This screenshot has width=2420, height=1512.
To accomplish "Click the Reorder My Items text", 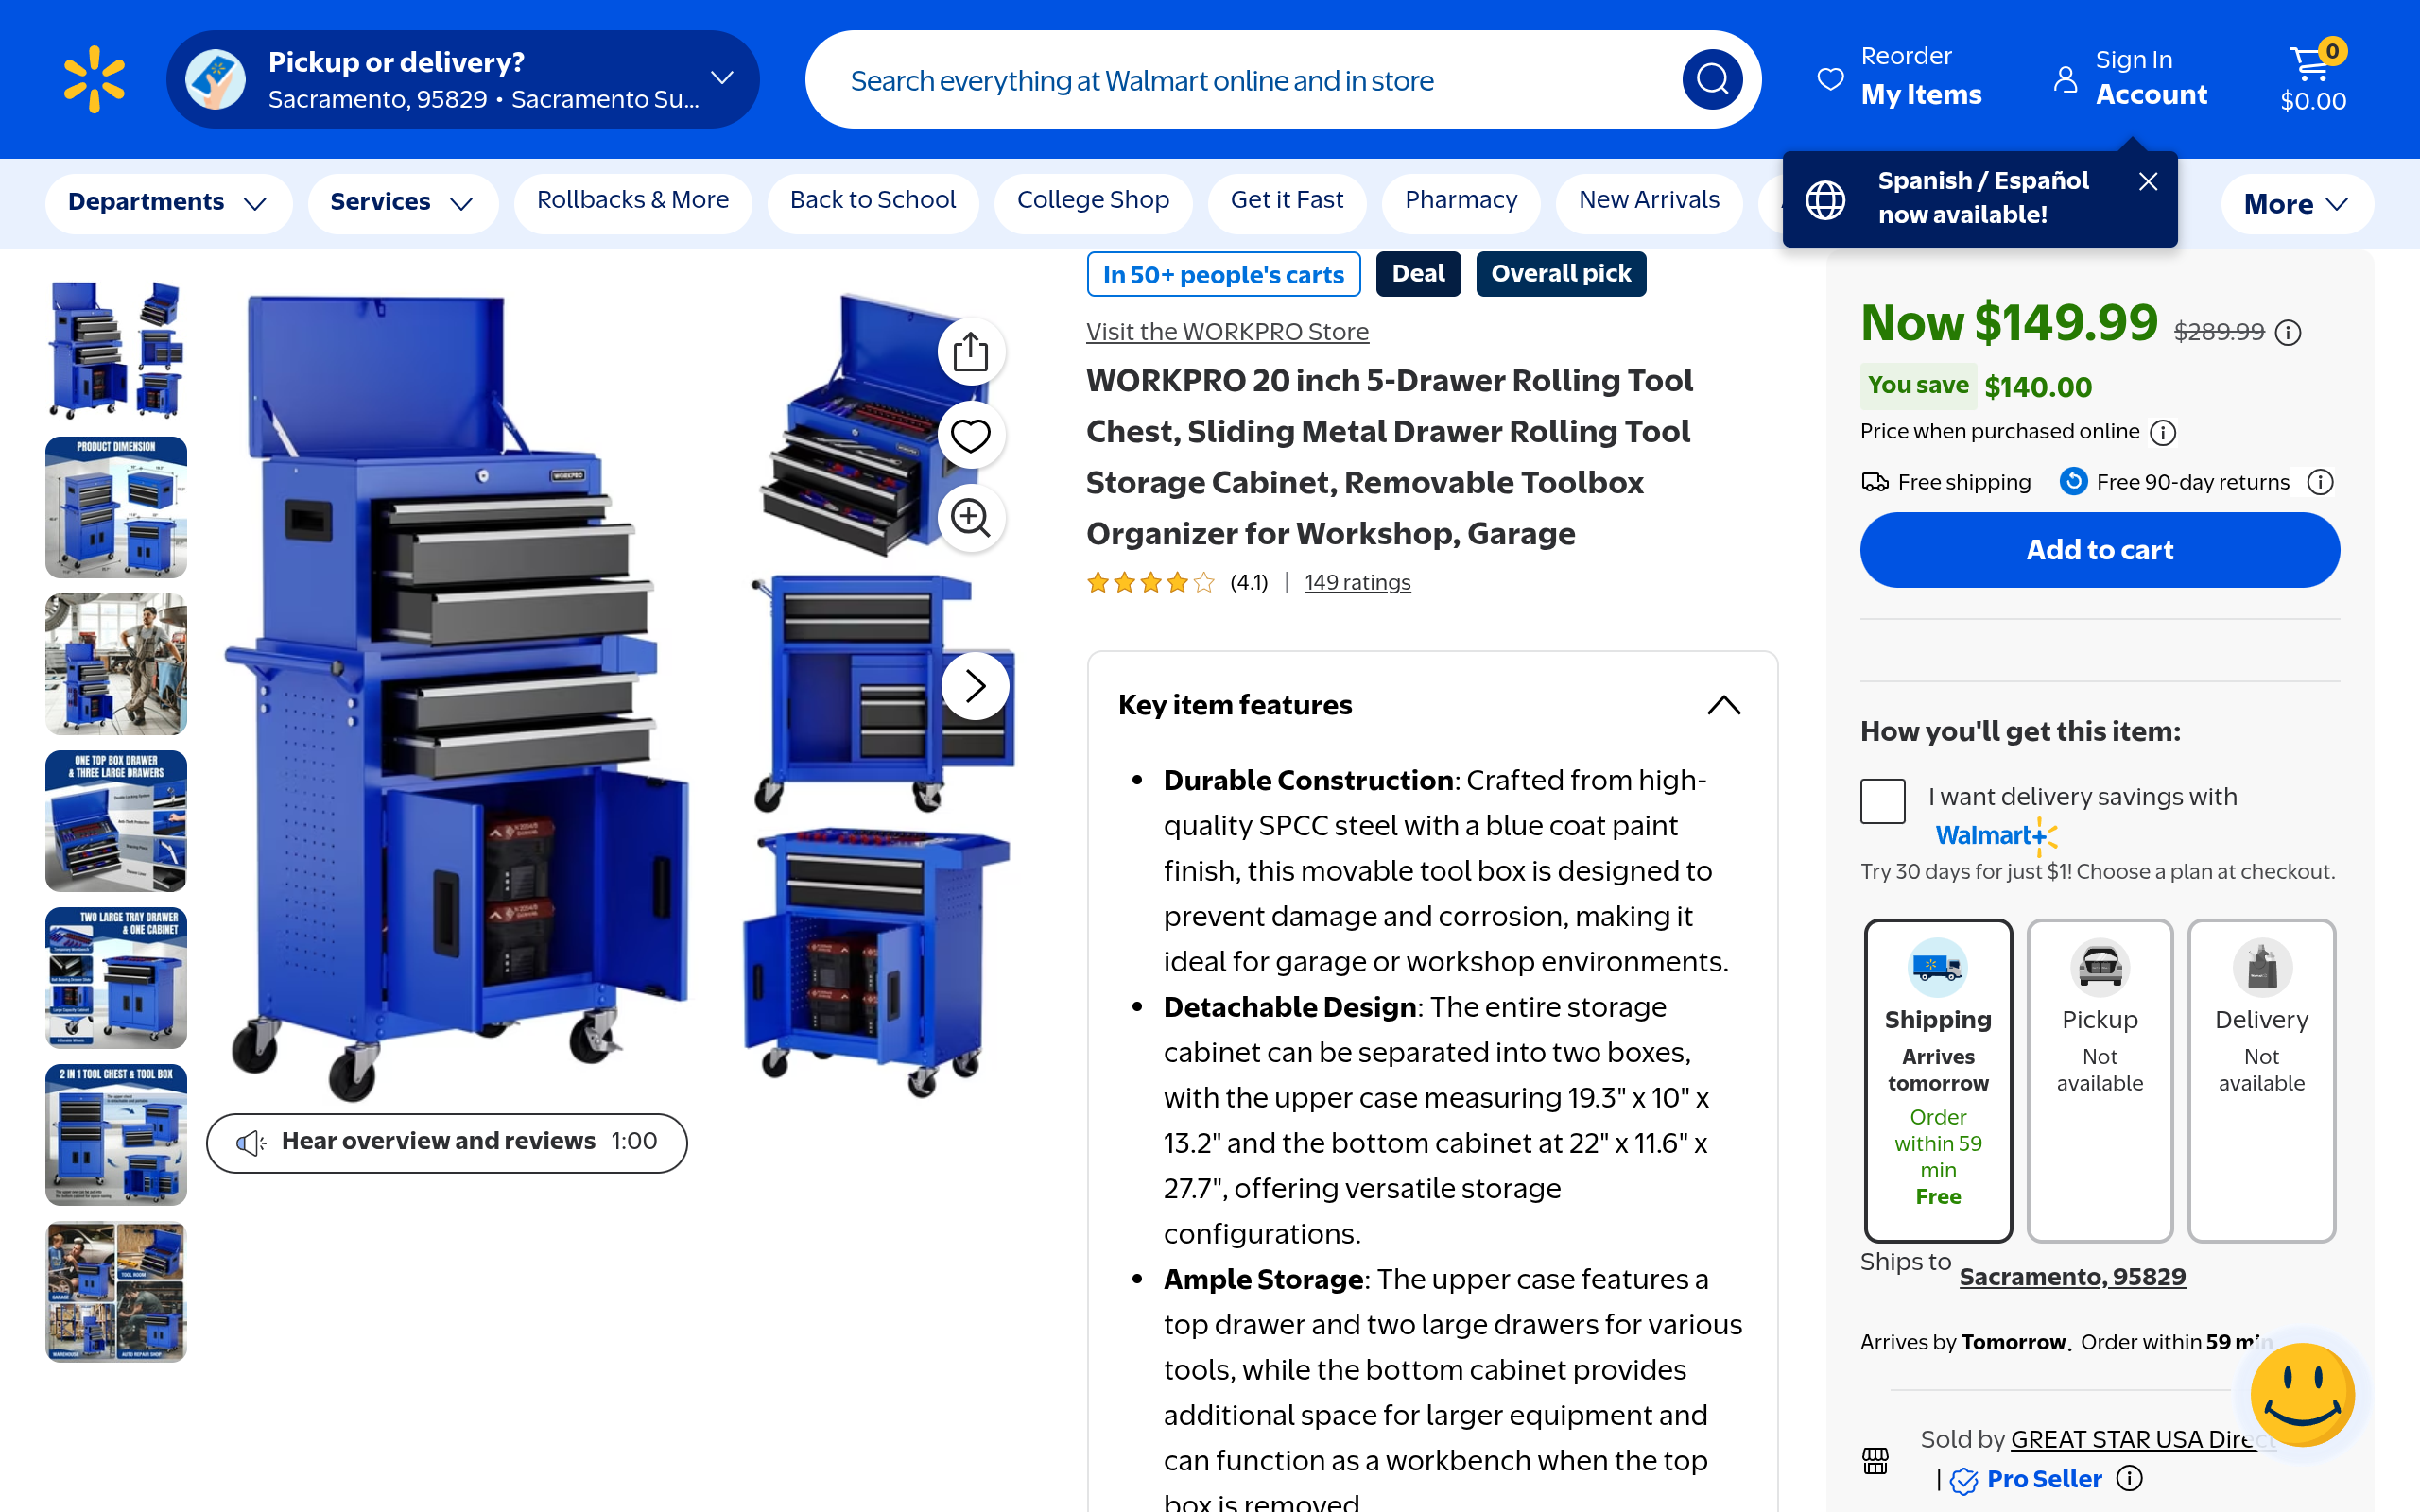I will [1921, 76].
